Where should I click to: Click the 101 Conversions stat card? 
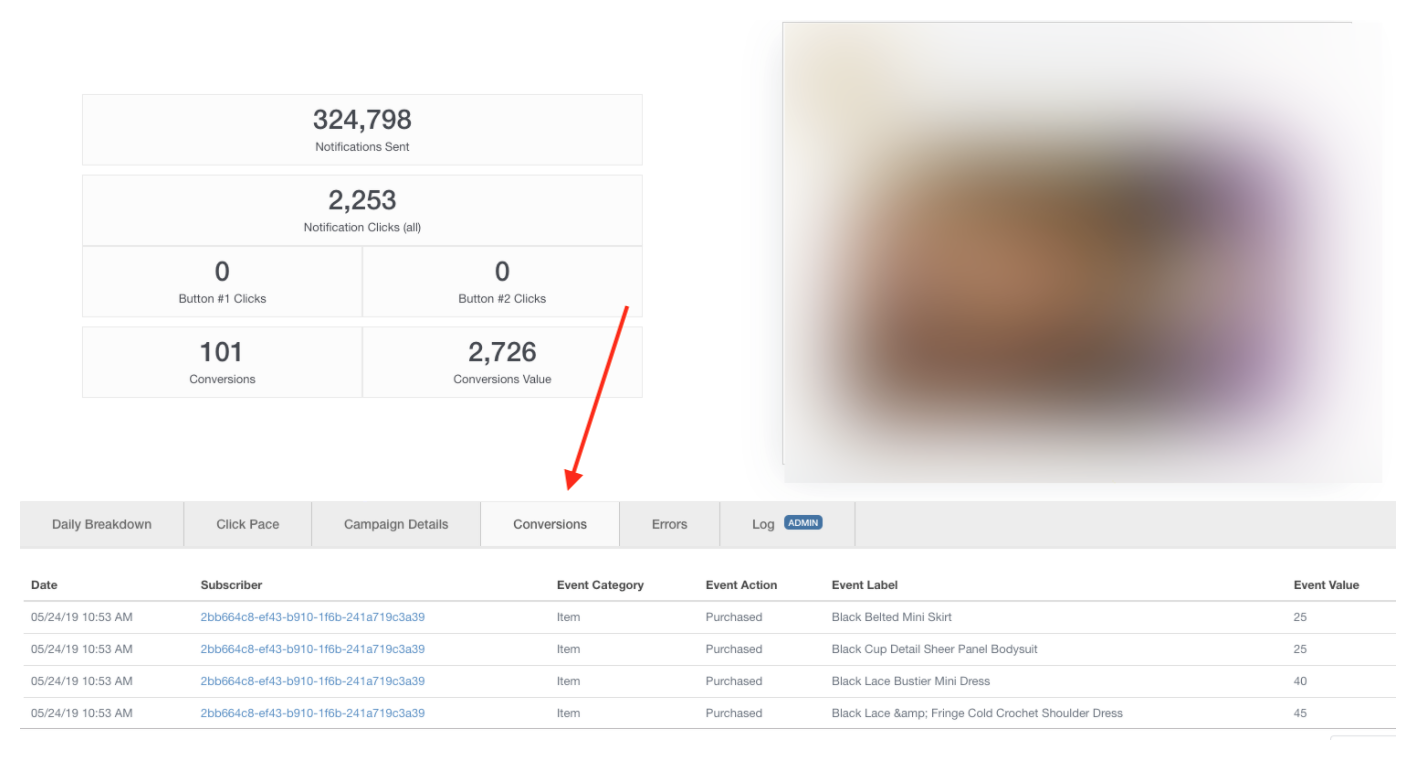point(222,362)
